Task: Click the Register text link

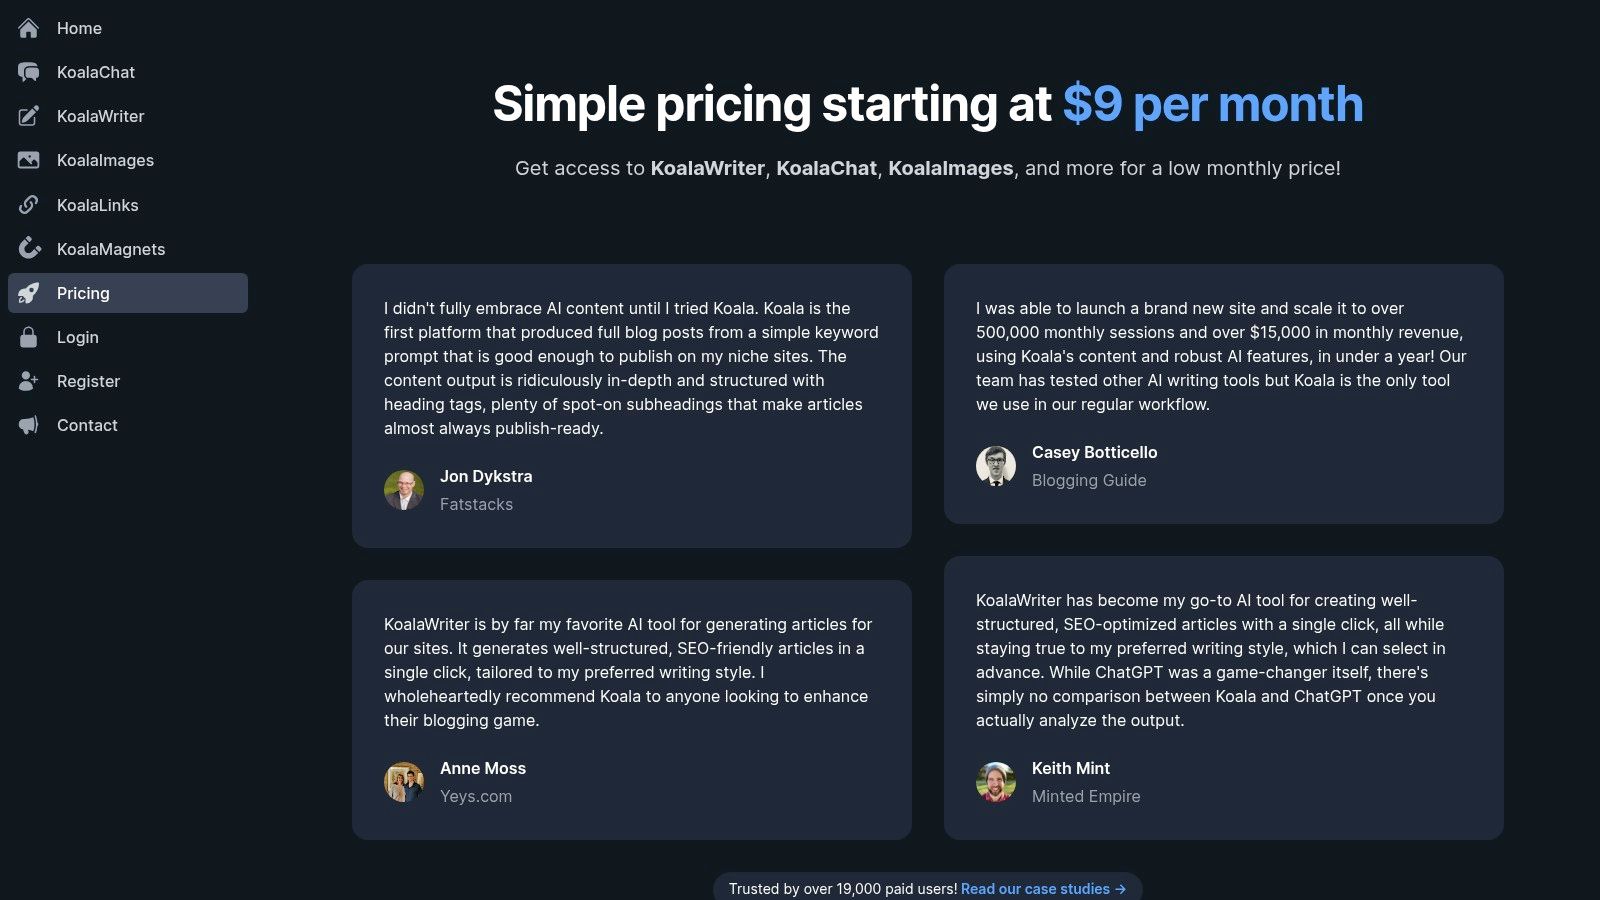Action: pos(88,381)
